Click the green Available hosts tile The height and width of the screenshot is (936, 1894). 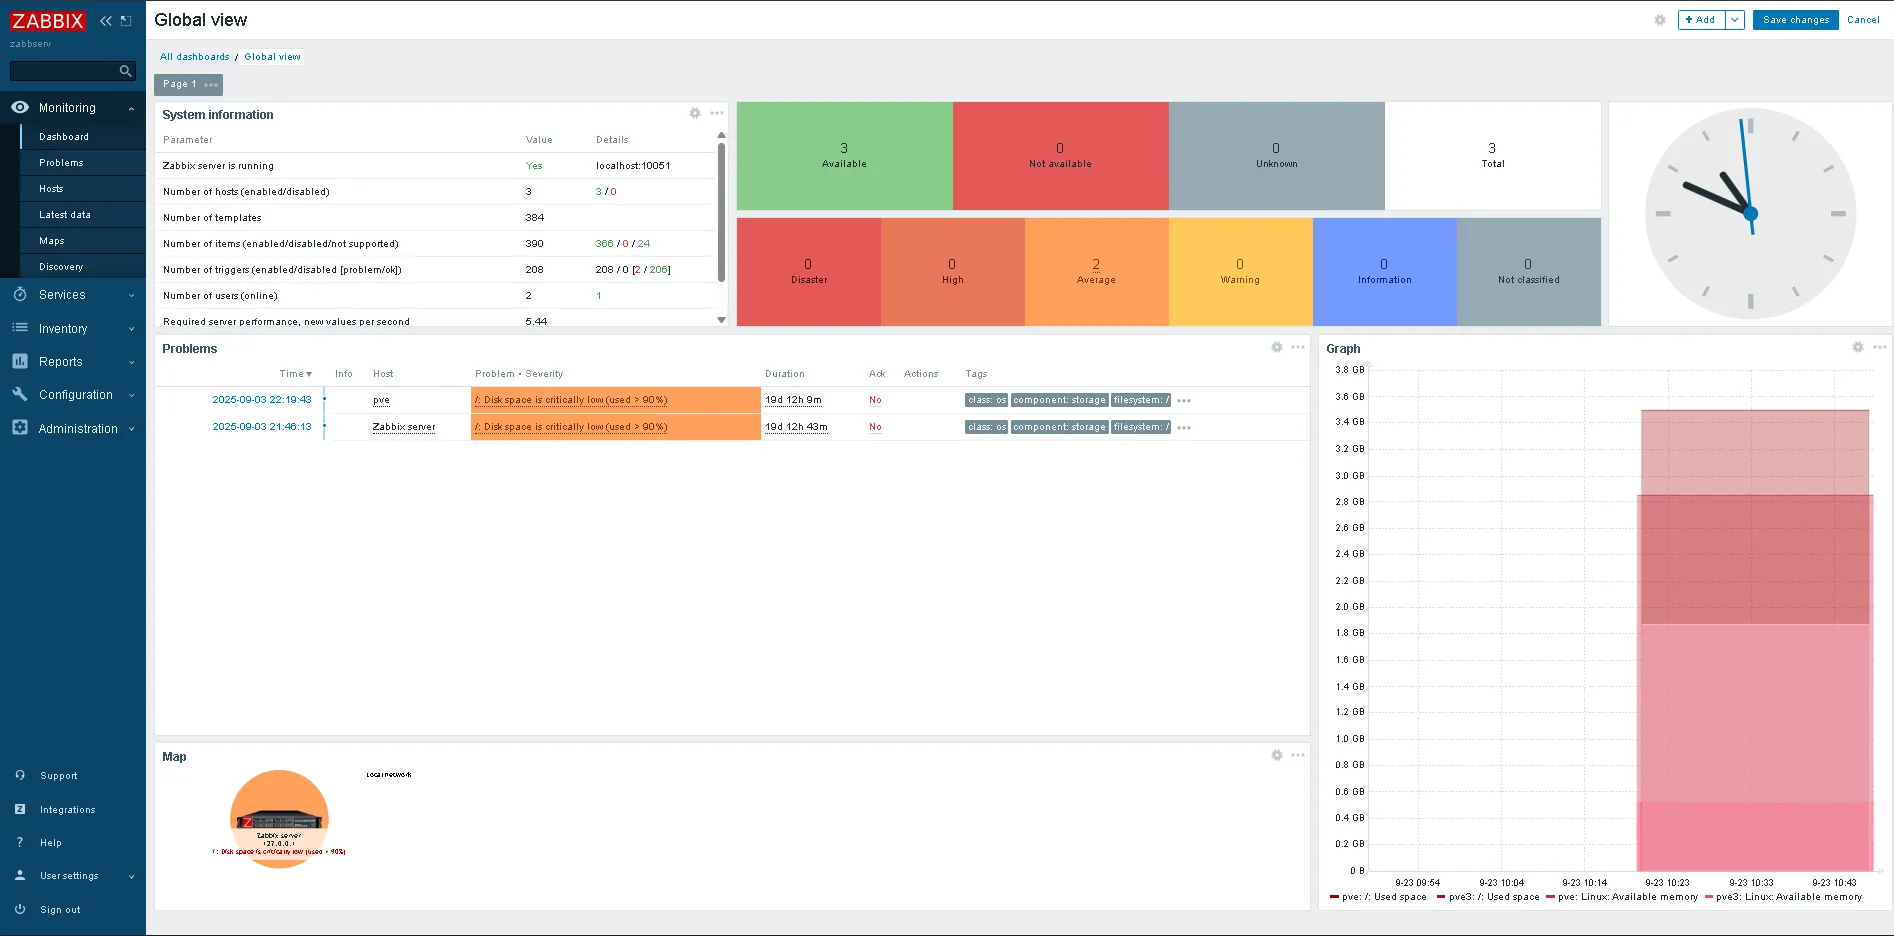click(844, 156)
